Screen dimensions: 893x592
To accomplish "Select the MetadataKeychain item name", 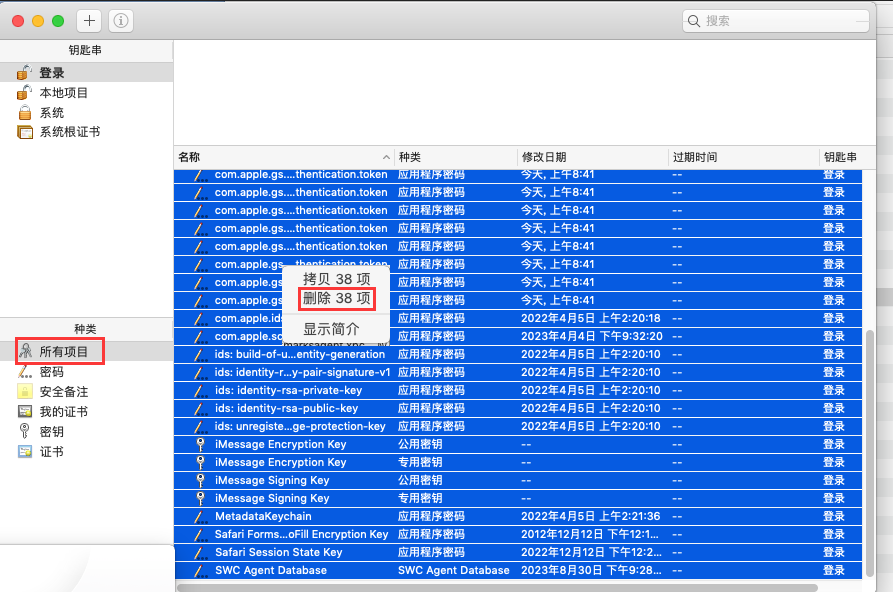I will point(263,516).
